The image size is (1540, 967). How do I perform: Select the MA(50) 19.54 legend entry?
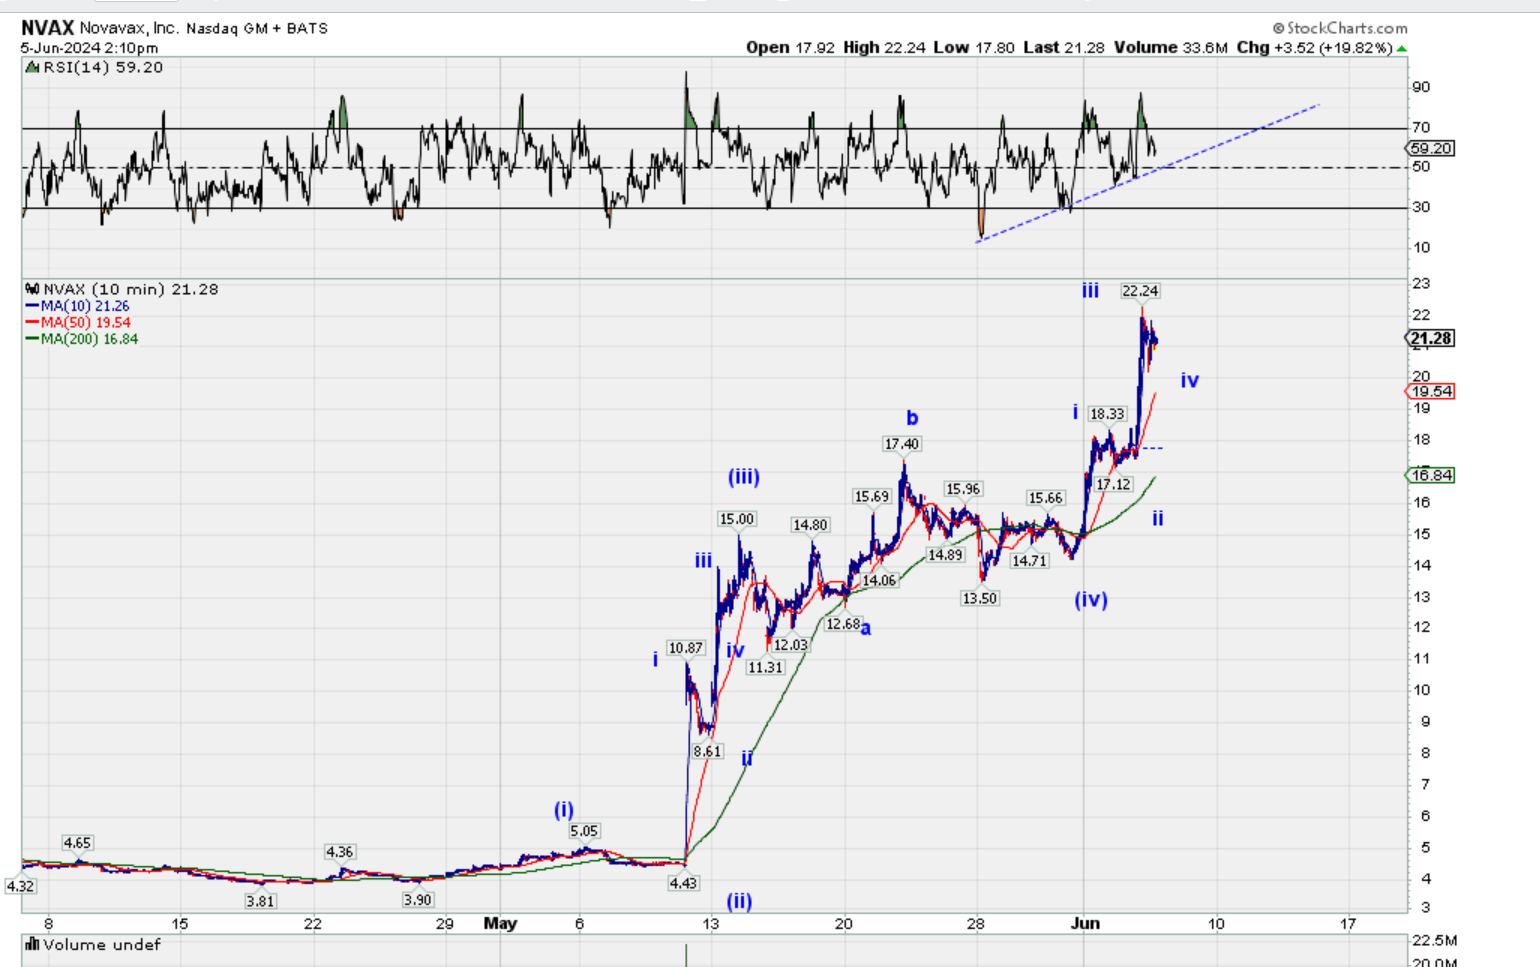click(x=78, y=322)
